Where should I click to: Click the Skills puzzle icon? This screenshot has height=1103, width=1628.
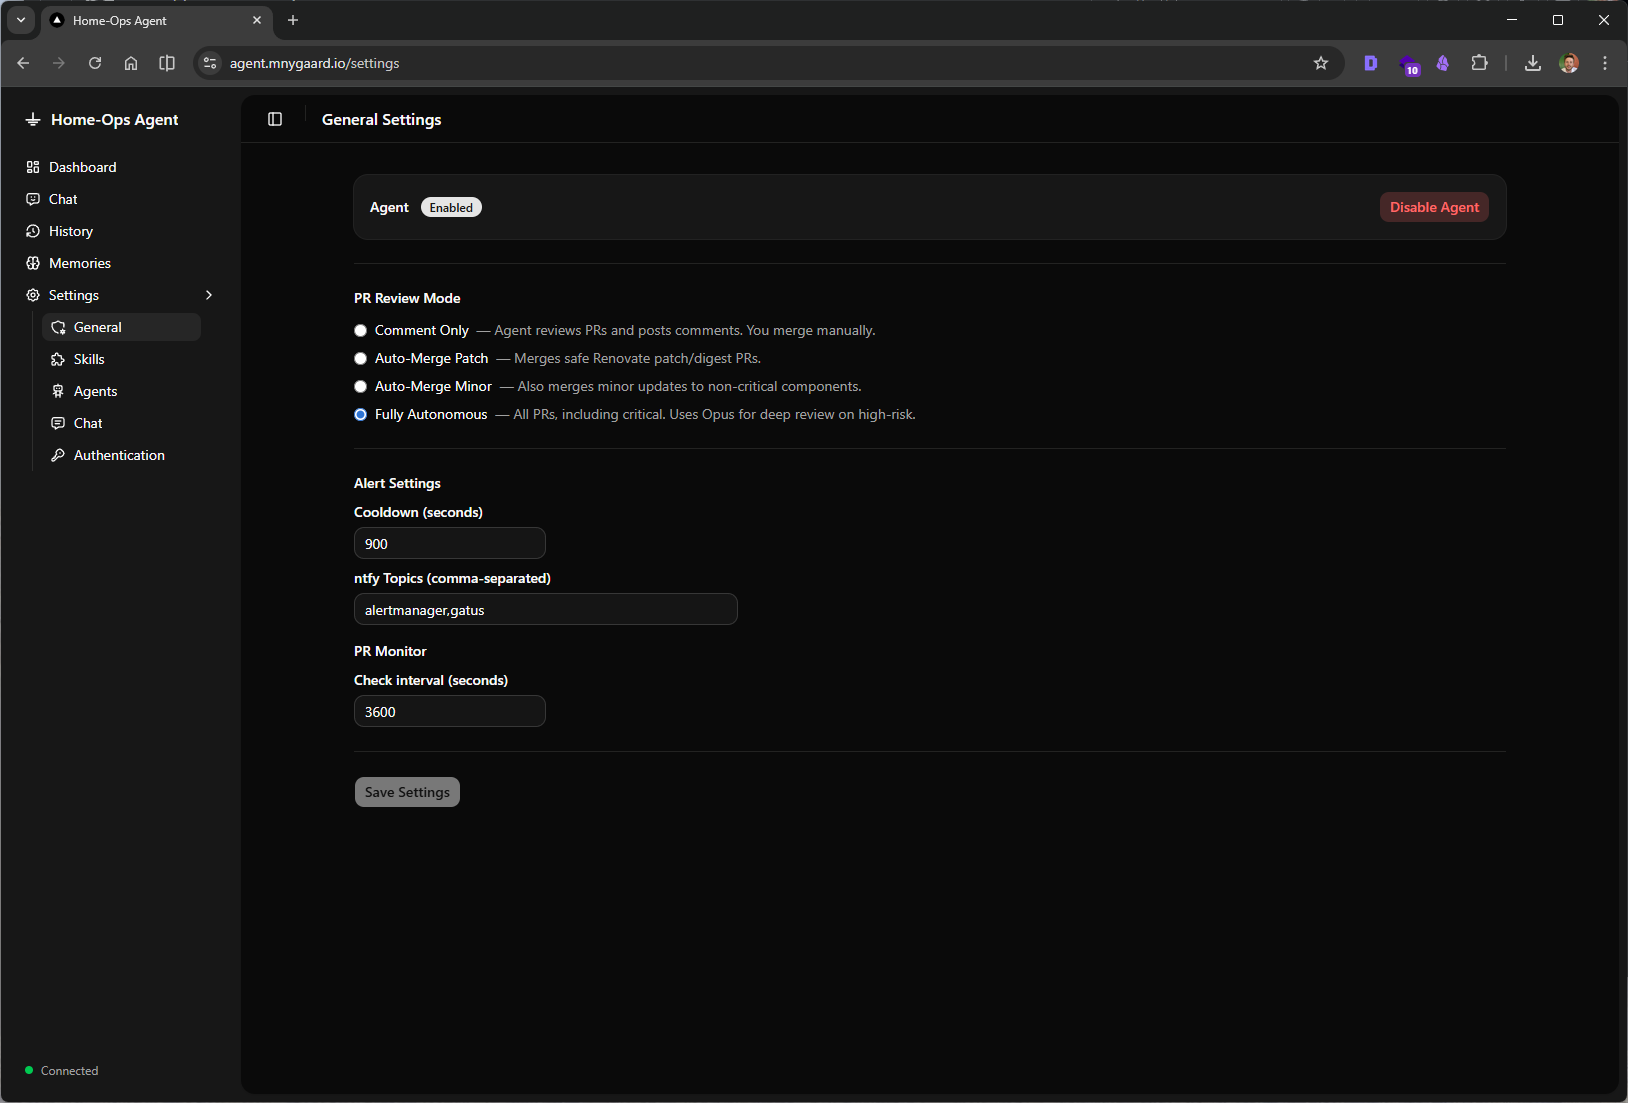(x=58, y=359)
